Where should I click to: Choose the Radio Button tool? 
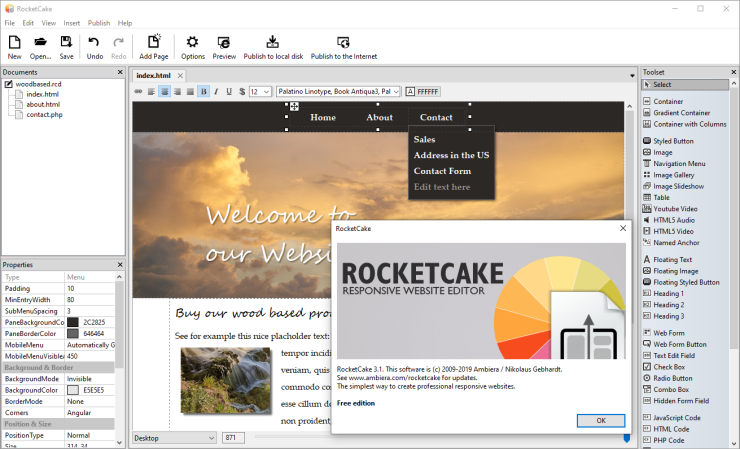673,378
